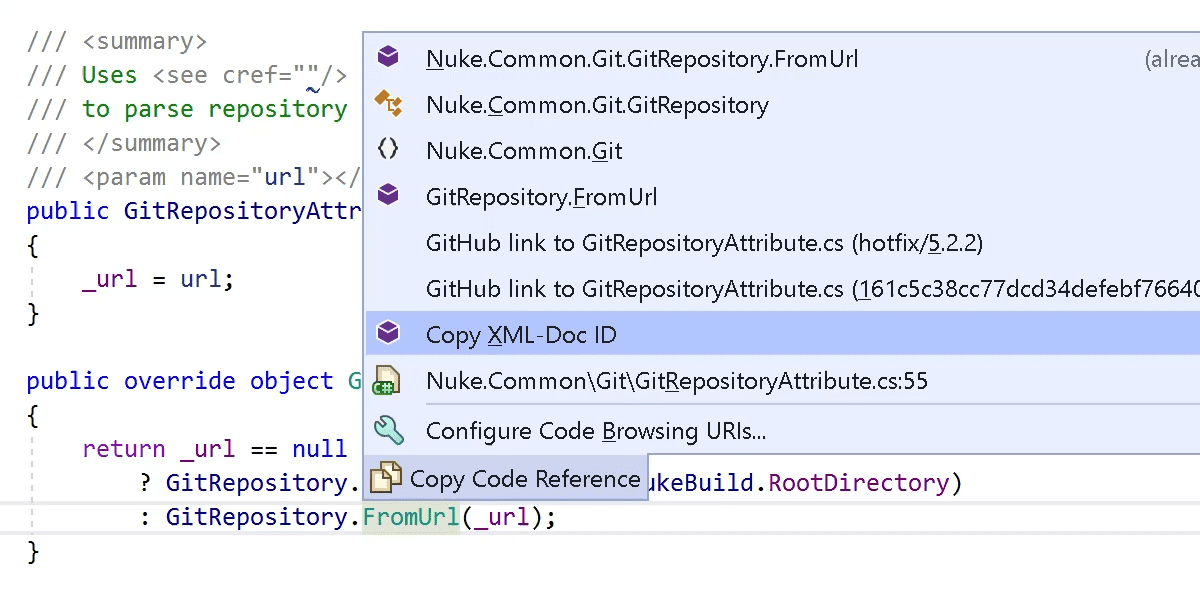1200x600 pixels.
Task: Click GitRepository in the '?' ternary line
Action: (x=256, y=483)
